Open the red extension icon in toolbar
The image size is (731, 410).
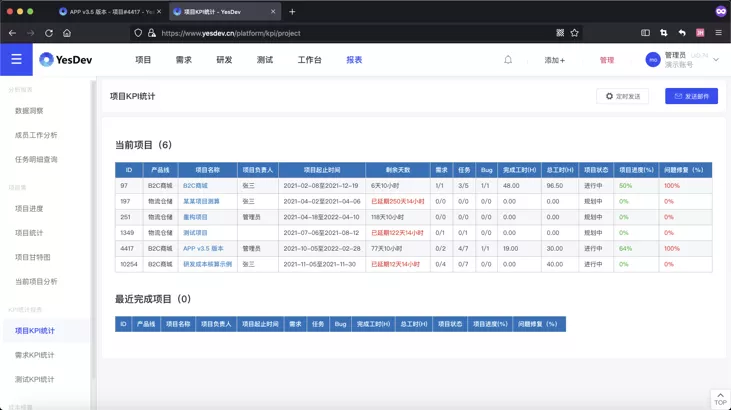pyautogui.click(x=700, y=33)
